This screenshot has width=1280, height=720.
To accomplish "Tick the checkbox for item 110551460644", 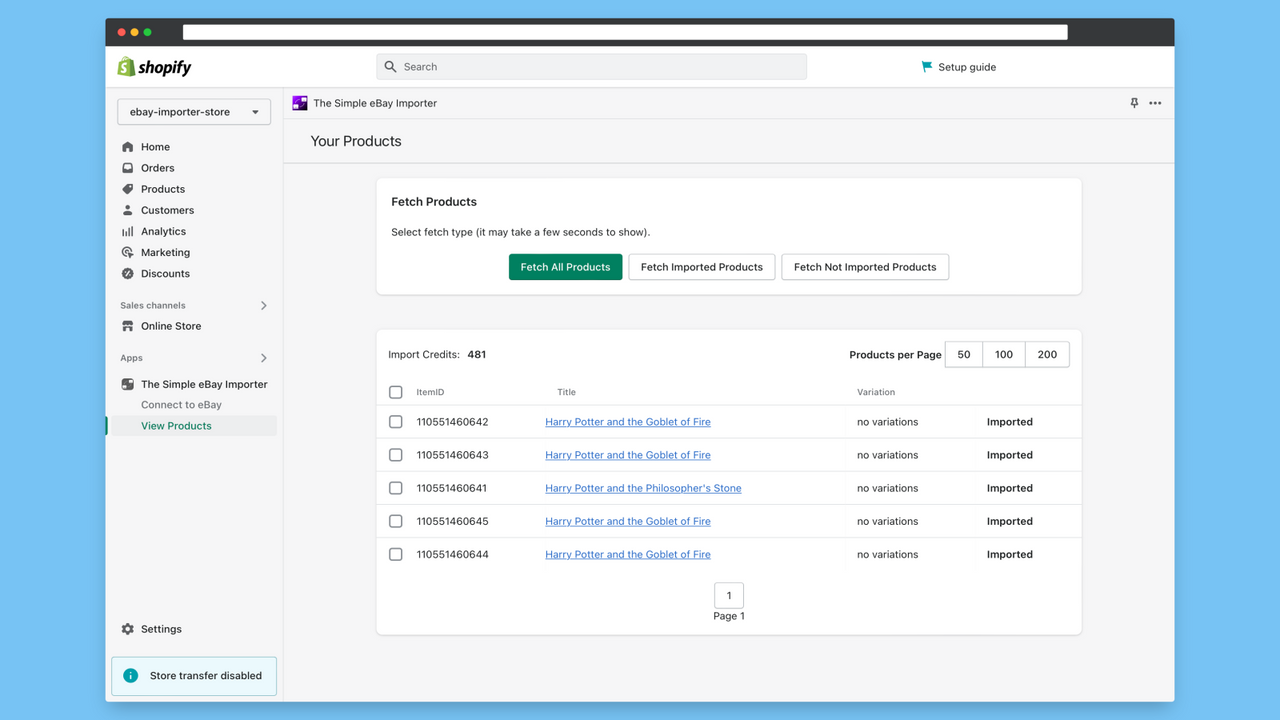I will pyautogui.click(x=395, y=554).
